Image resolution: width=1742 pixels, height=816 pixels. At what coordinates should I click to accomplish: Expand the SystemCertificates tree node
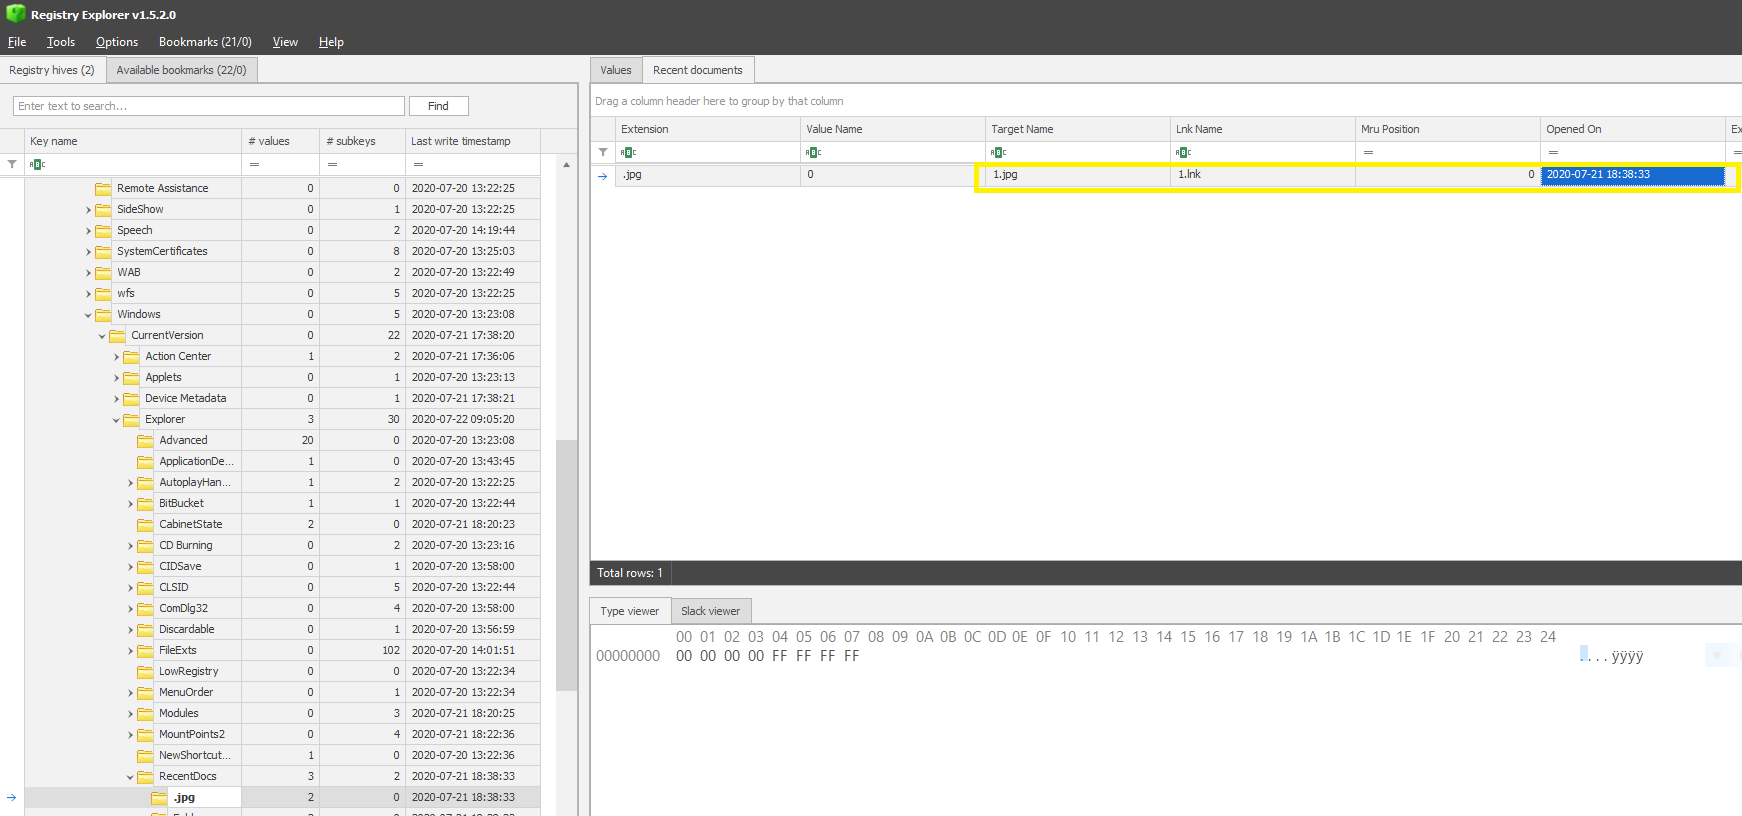[x=88, y=252]
